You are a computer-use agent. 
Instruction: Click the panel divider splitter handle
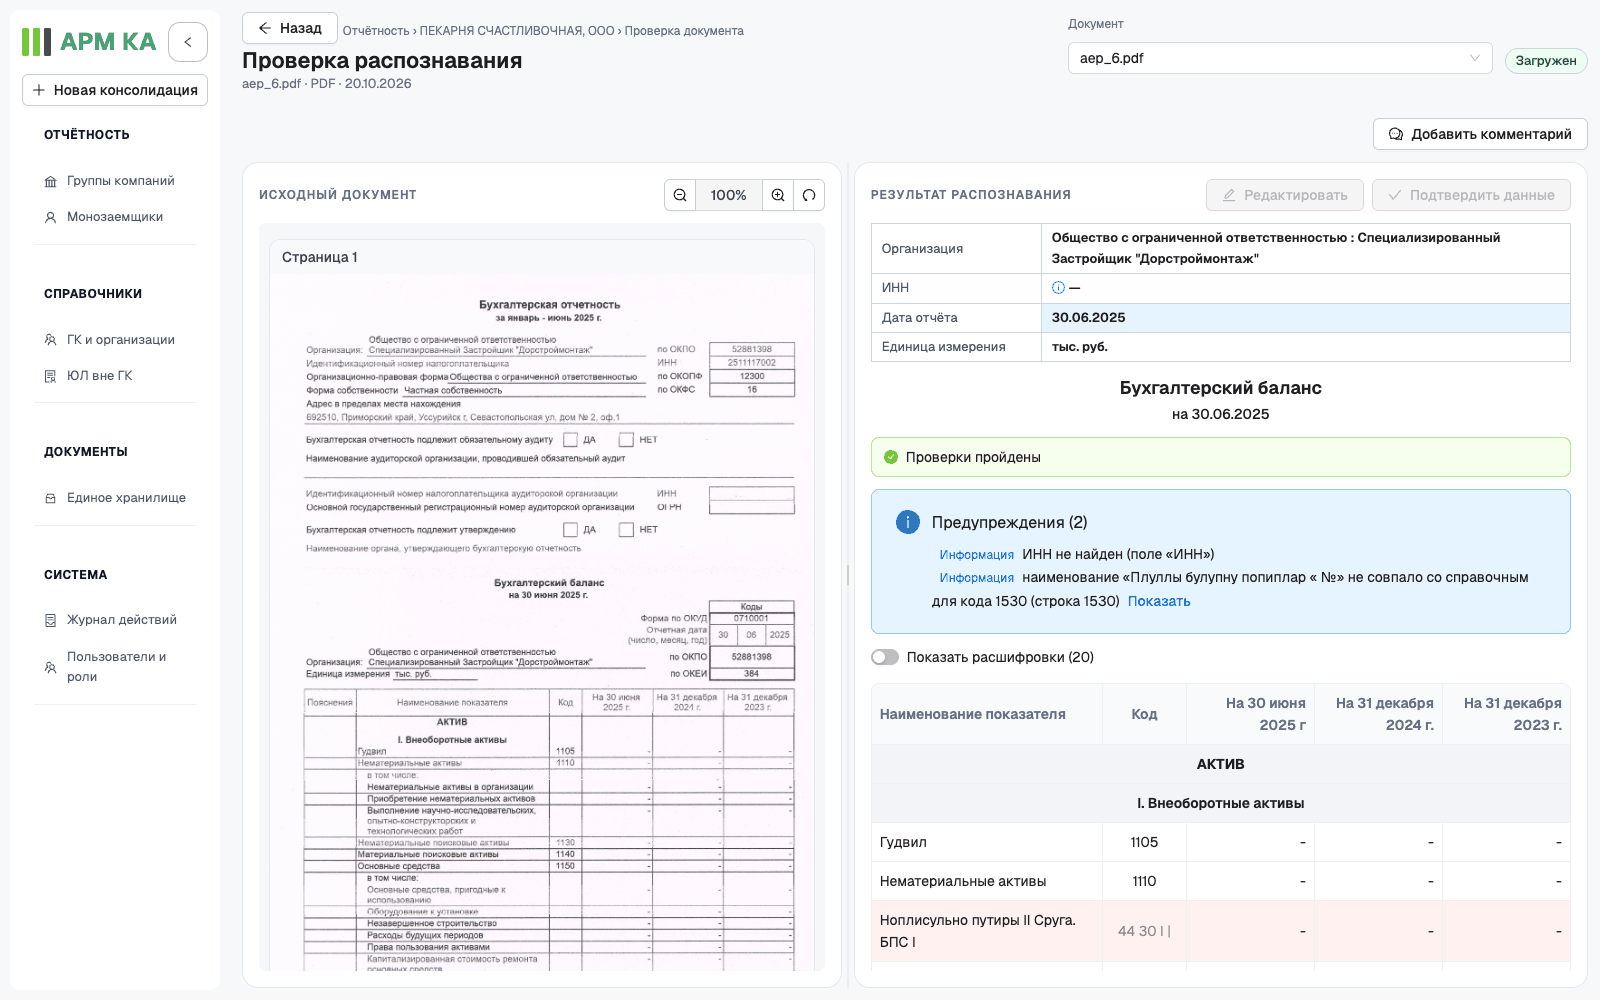(x=848, y=575)
